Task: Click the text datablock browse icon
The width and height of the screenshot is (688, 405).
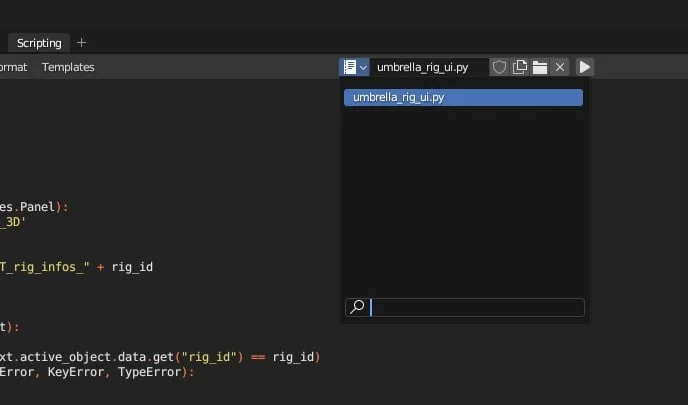Action: [x=350, y=67]
